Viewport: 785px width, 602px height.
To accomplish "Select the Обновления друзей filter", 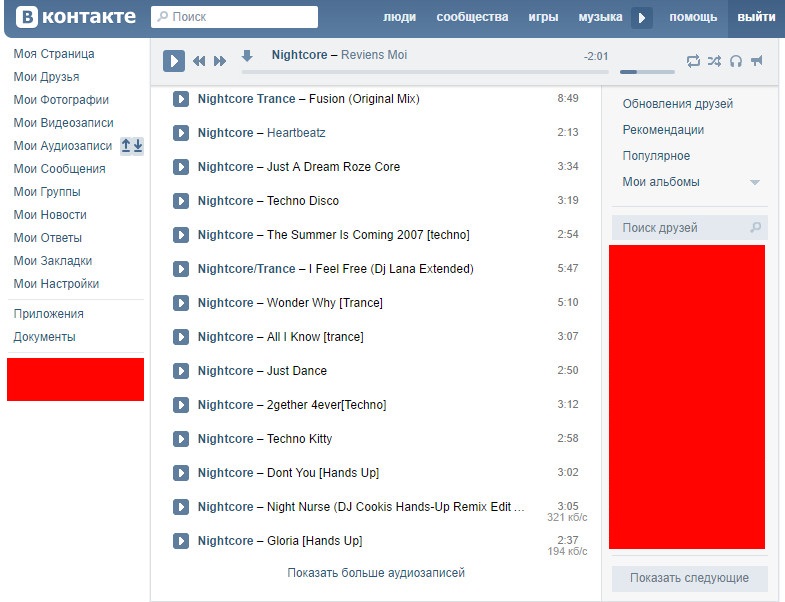I will (678, 104).
